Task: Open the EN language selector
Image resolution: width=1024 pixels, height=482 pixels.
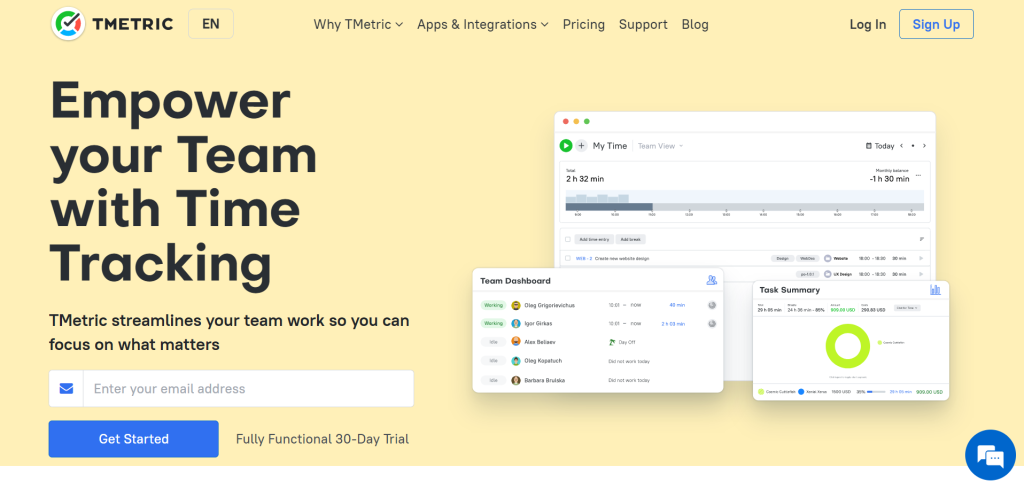Action: pyautogui.click(x=211, y=24)
